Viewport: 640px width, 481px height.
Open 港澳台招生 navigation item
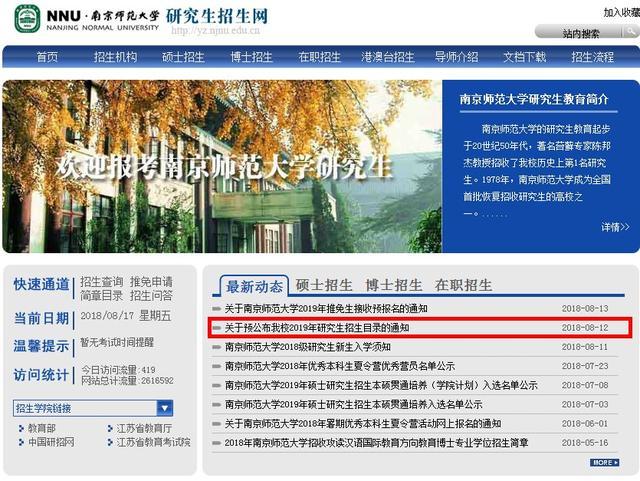[x=388, y=57]
